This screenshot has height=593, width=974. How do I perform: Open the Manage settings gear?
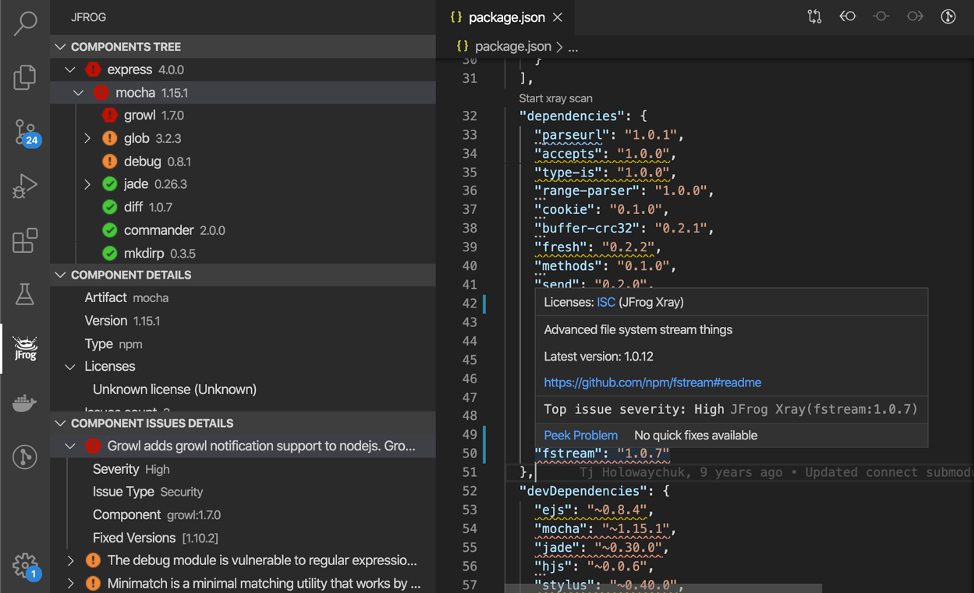26,566
